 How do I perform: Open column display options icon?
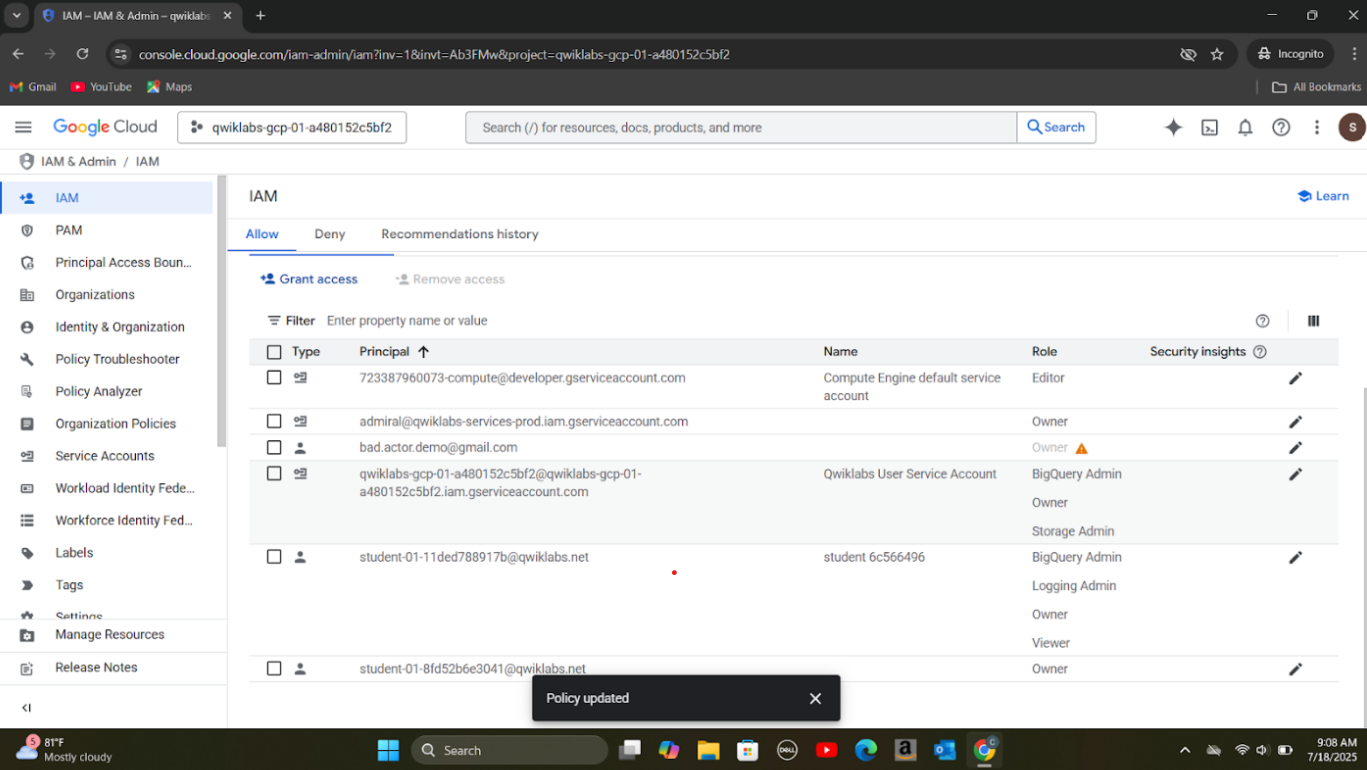[x=1313, y=321]
